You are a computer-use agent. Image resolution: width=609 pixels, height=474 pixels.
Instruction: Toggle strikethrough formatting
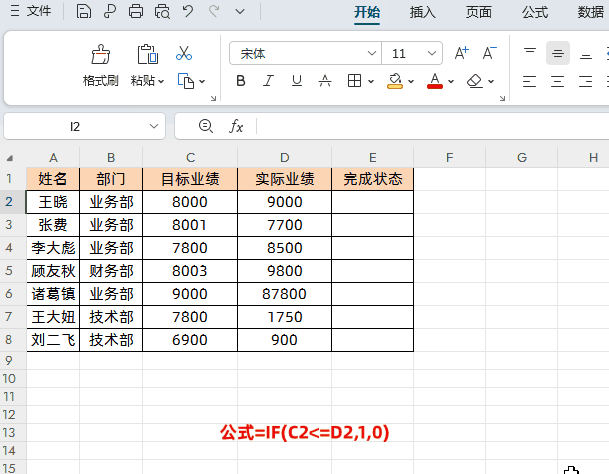point(325,81)
